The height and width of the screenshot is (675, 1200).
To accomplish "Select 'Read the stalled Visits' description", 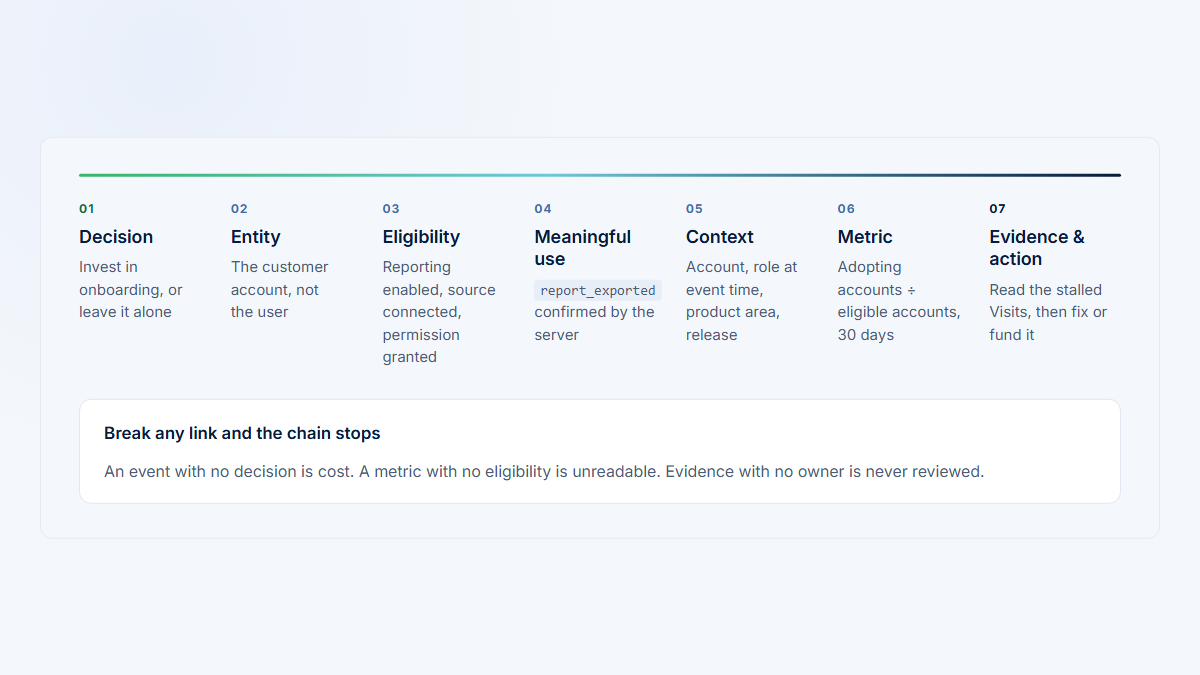I will tap(1048, 312).
